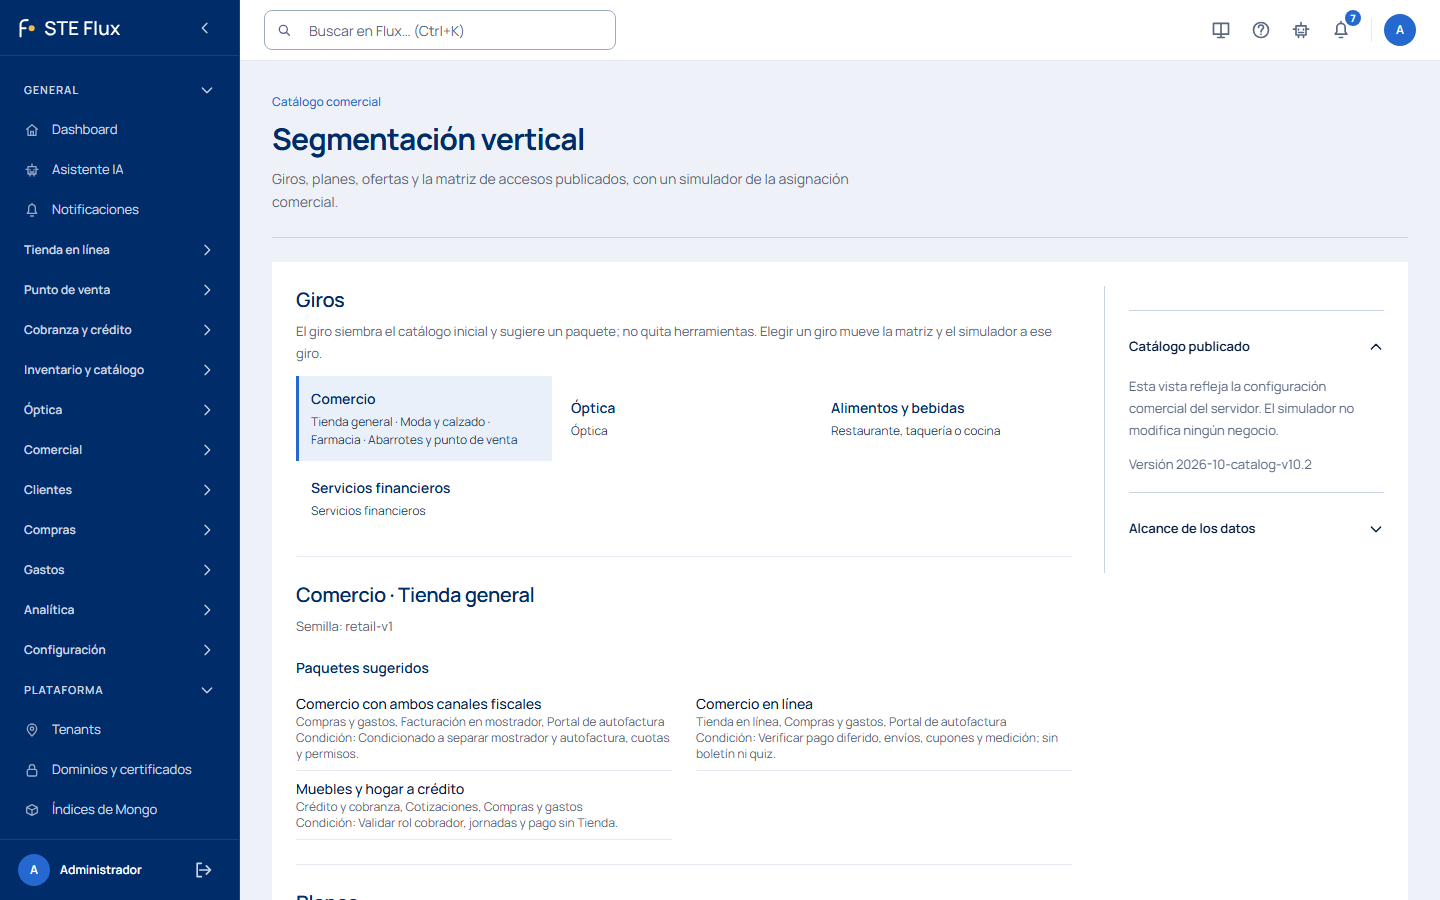Expand the Compras sidebar submenu
Screen dimensions: 1440x900
tap(120, 530)
